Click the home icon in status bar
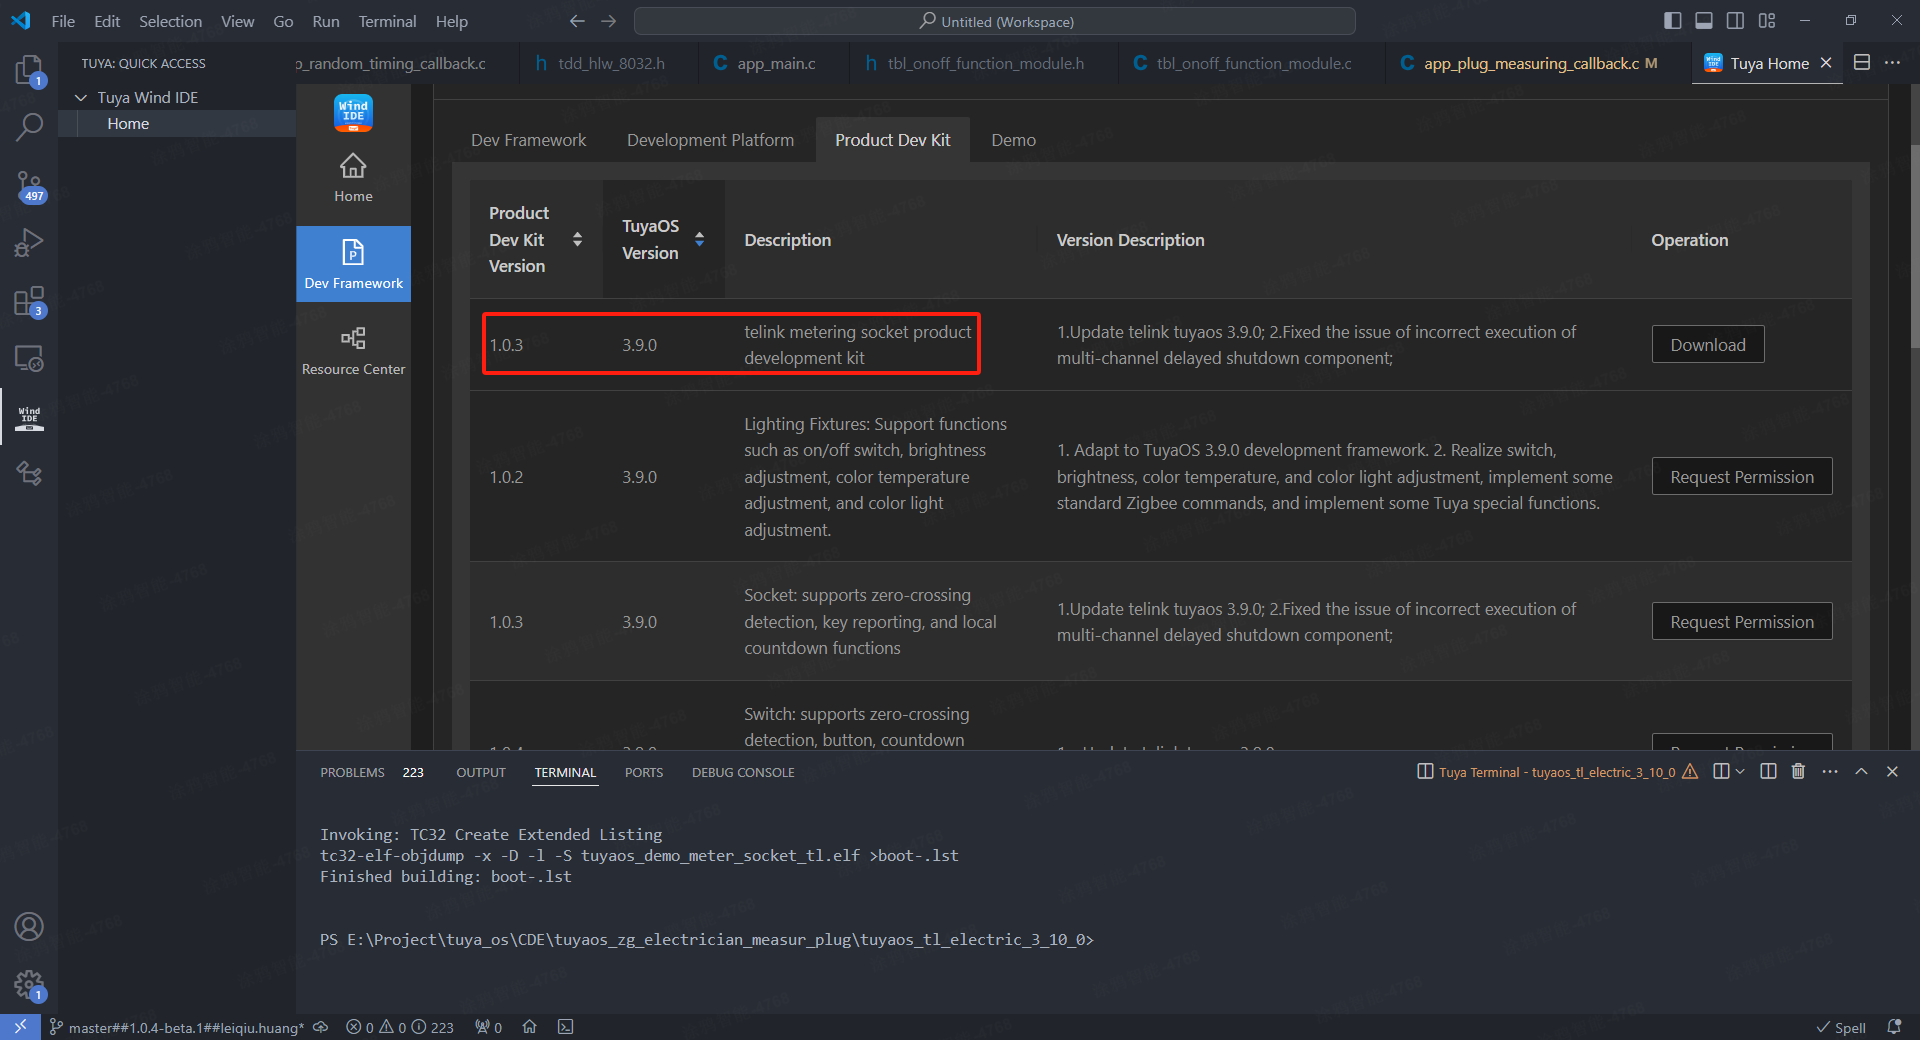The width and height of the screenshot is (1920, 1040). [x=530, y=1027]
